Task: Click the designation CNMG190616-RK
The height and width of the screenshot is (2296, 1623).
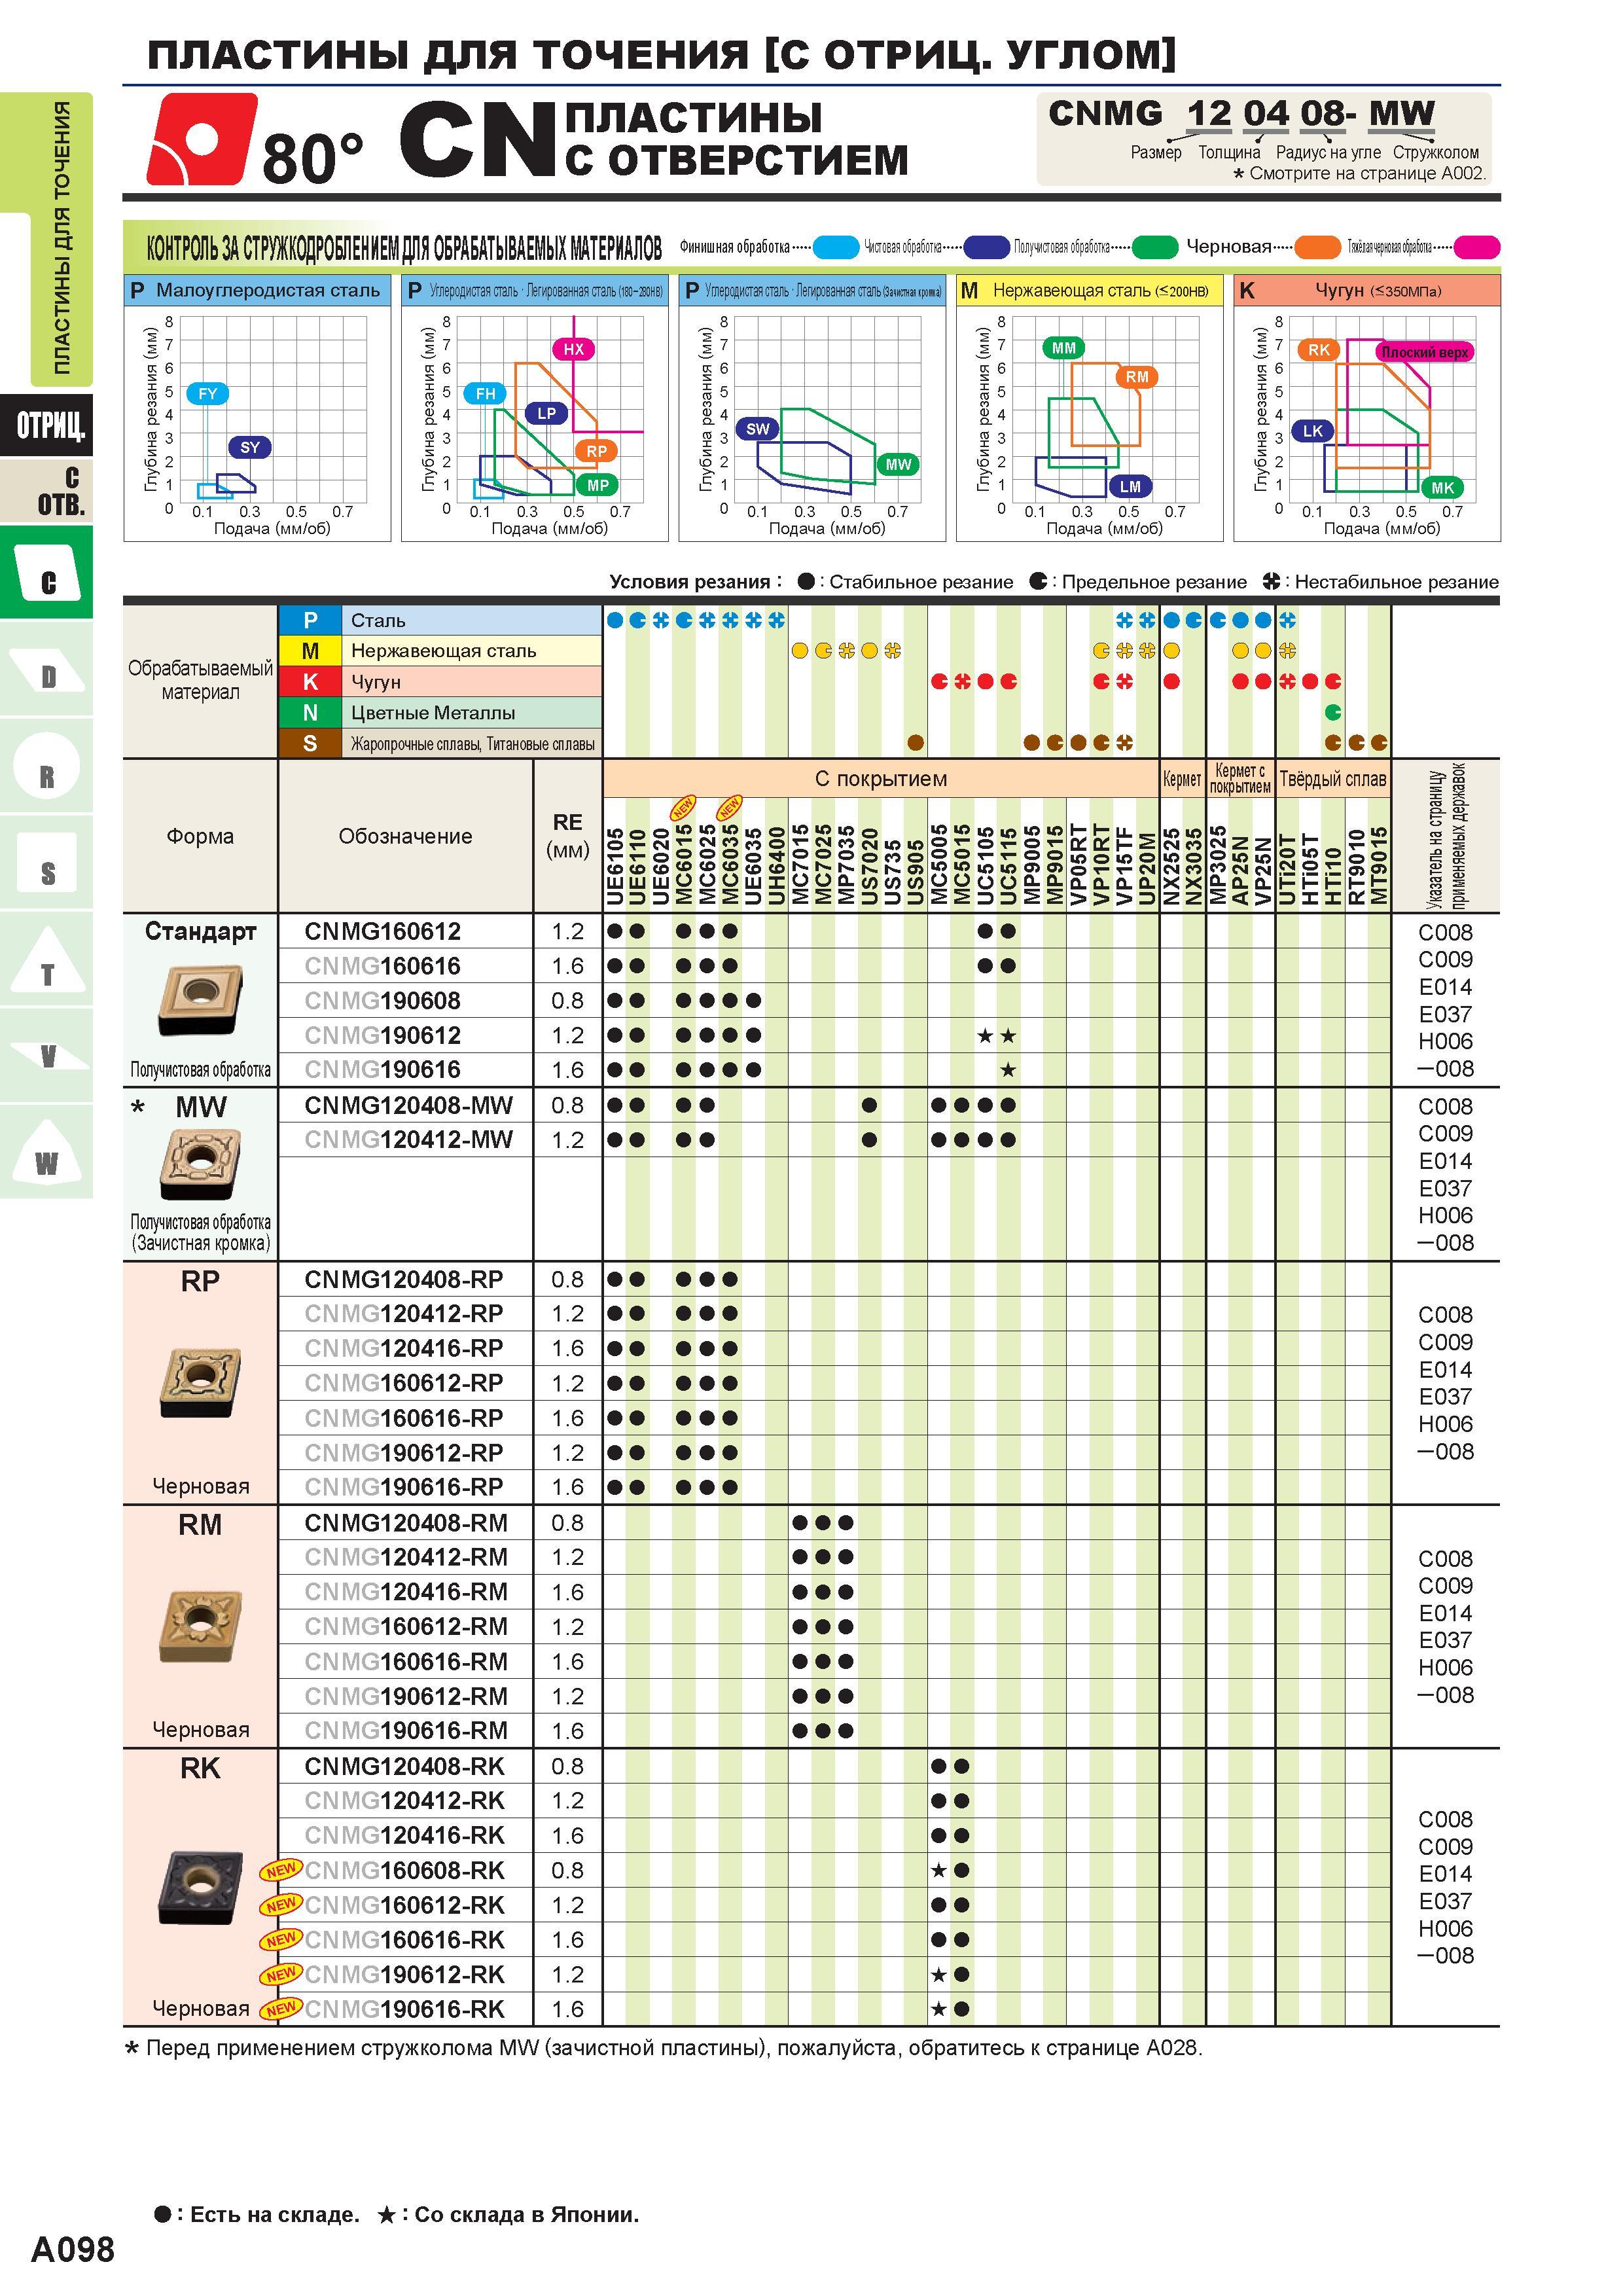Action: pyautogui.click(x=404, y=2009)
